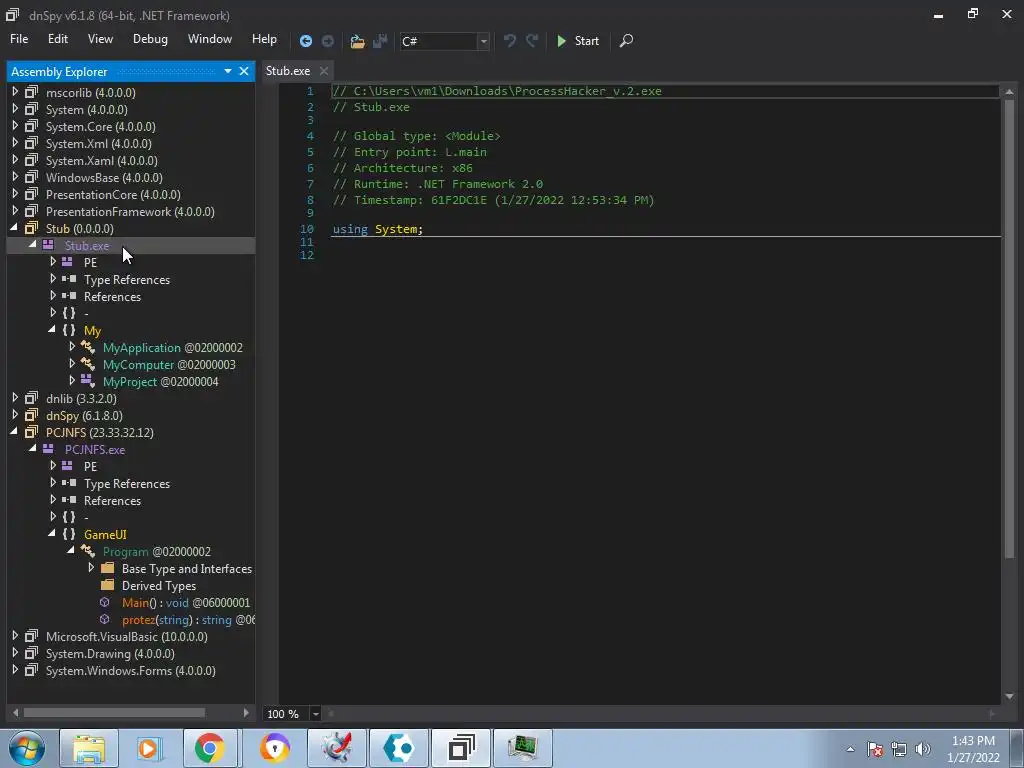Collapse the My namespace node
Screen dimensions: 1024x768
pyautogui.click(x=52, y=330)
